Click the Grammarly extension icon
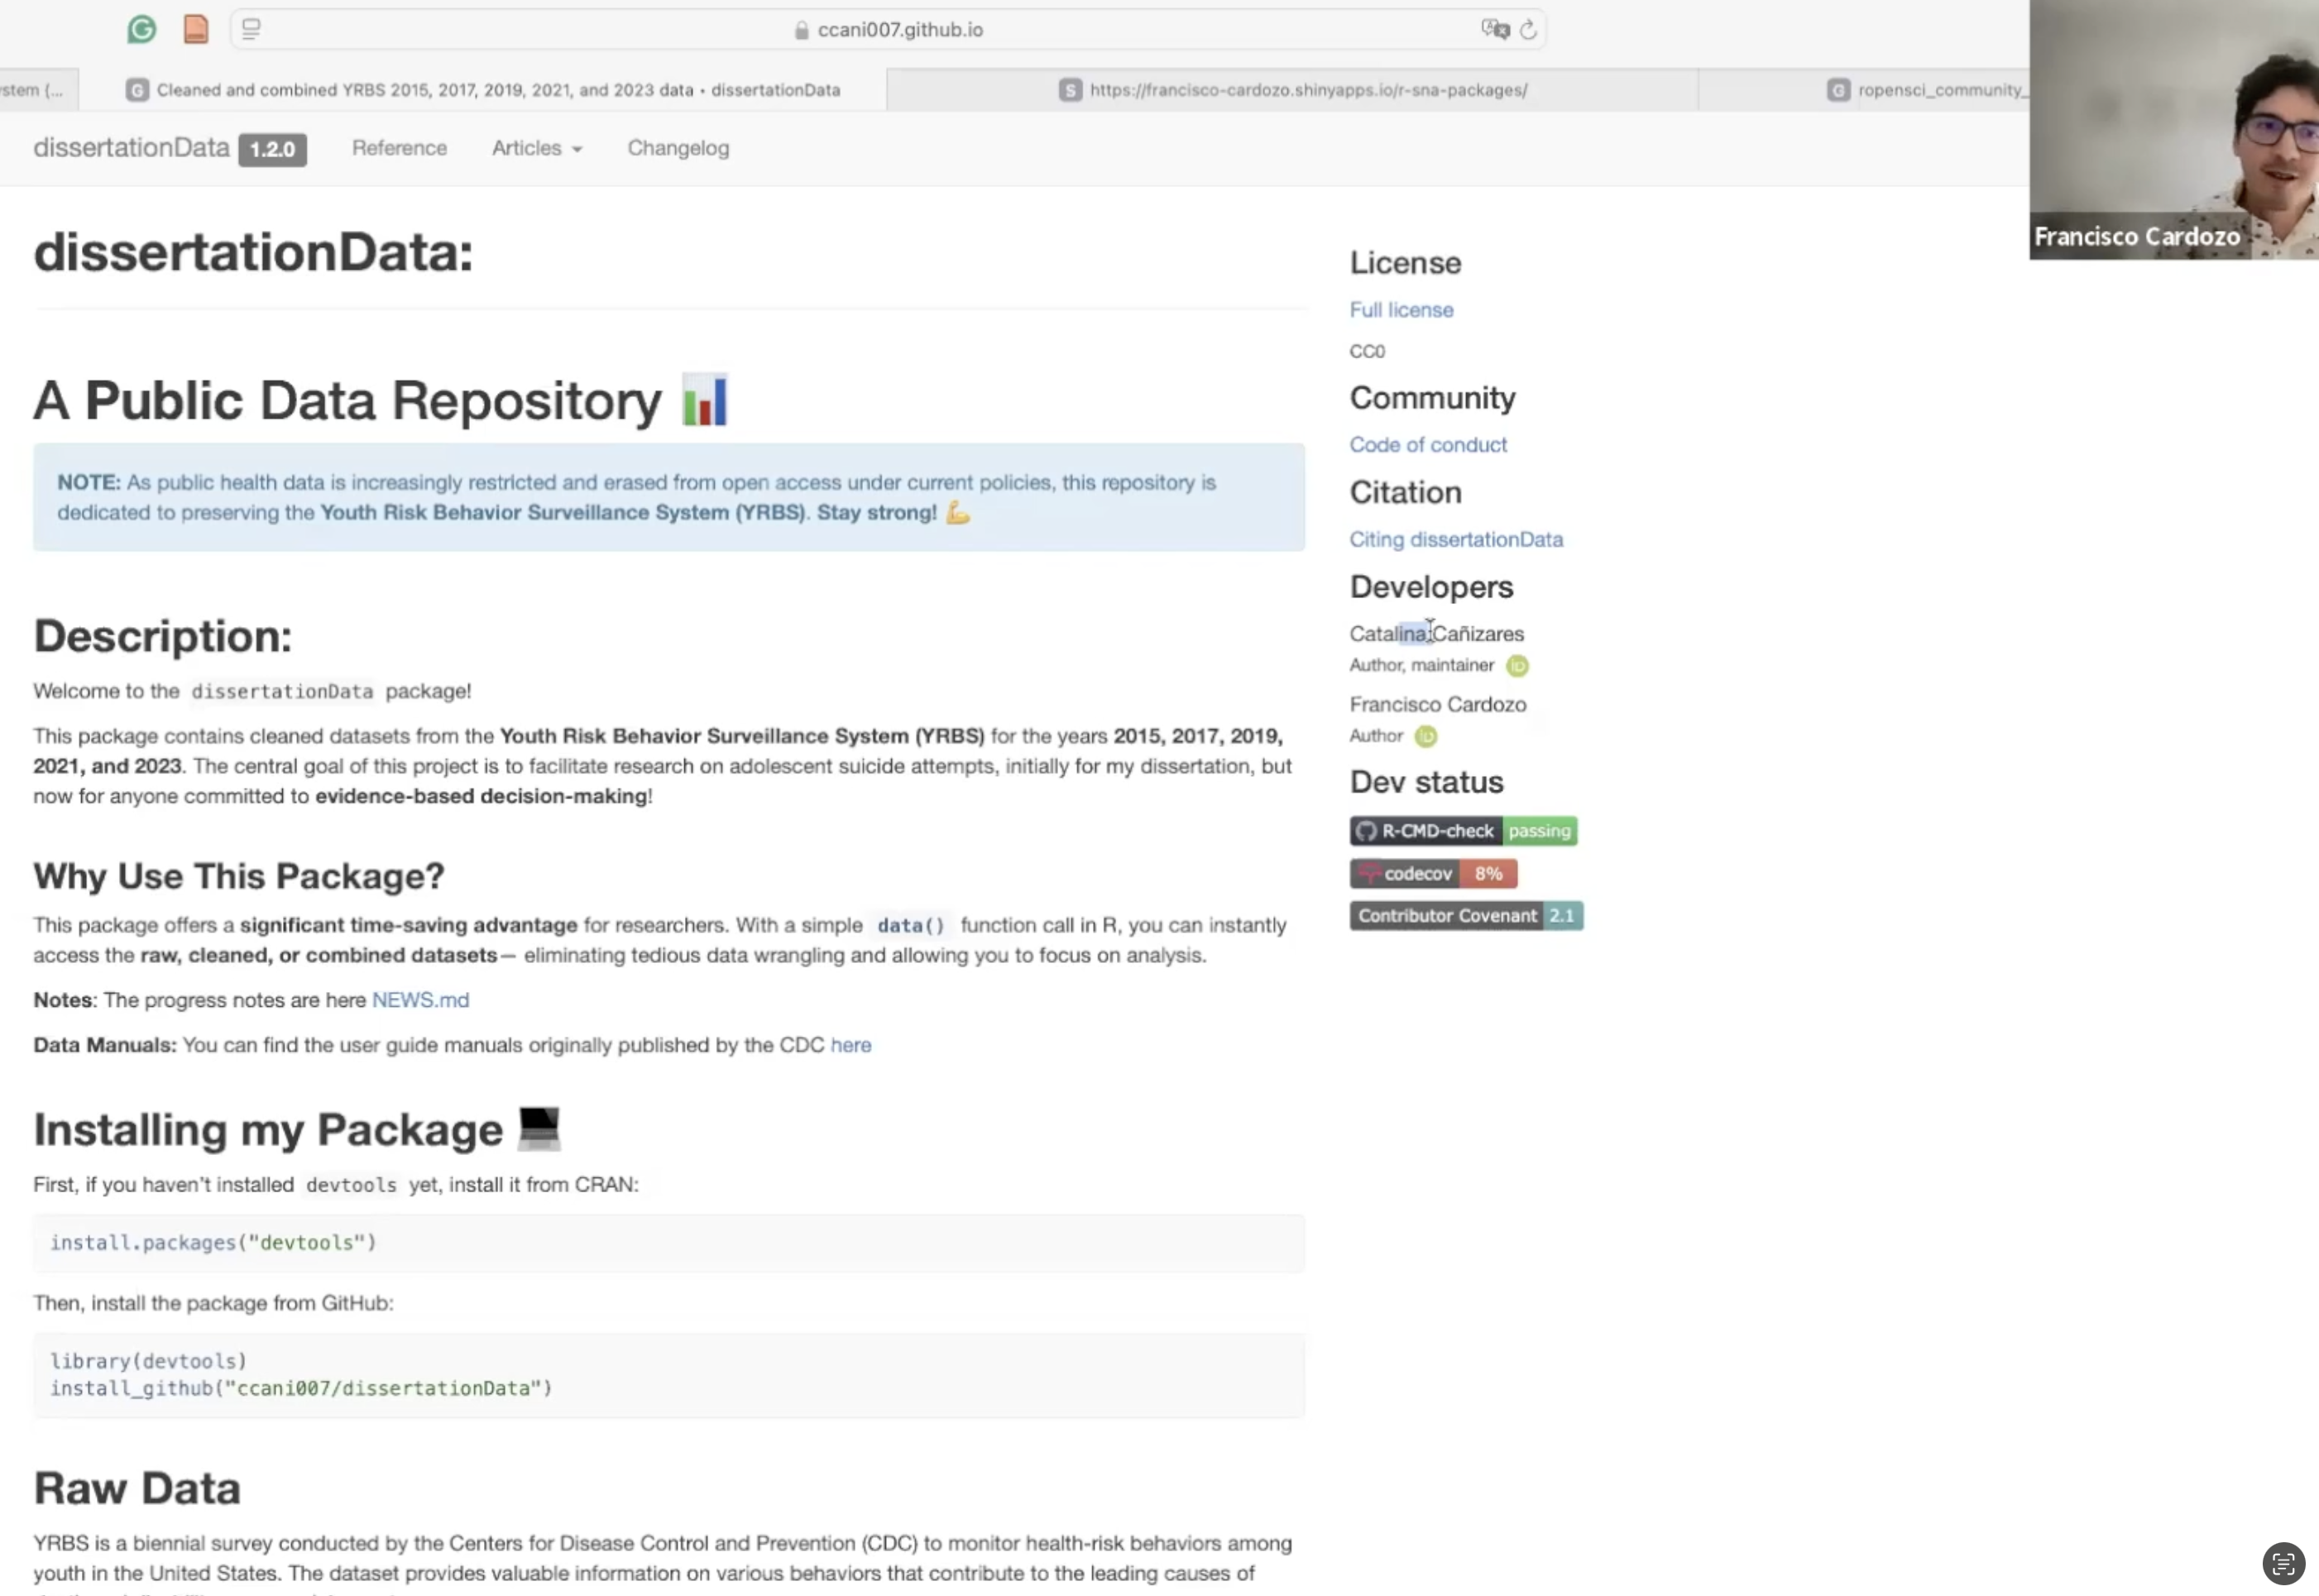The width and height of the screenshot is (2319, 1596). click(142, 30)
